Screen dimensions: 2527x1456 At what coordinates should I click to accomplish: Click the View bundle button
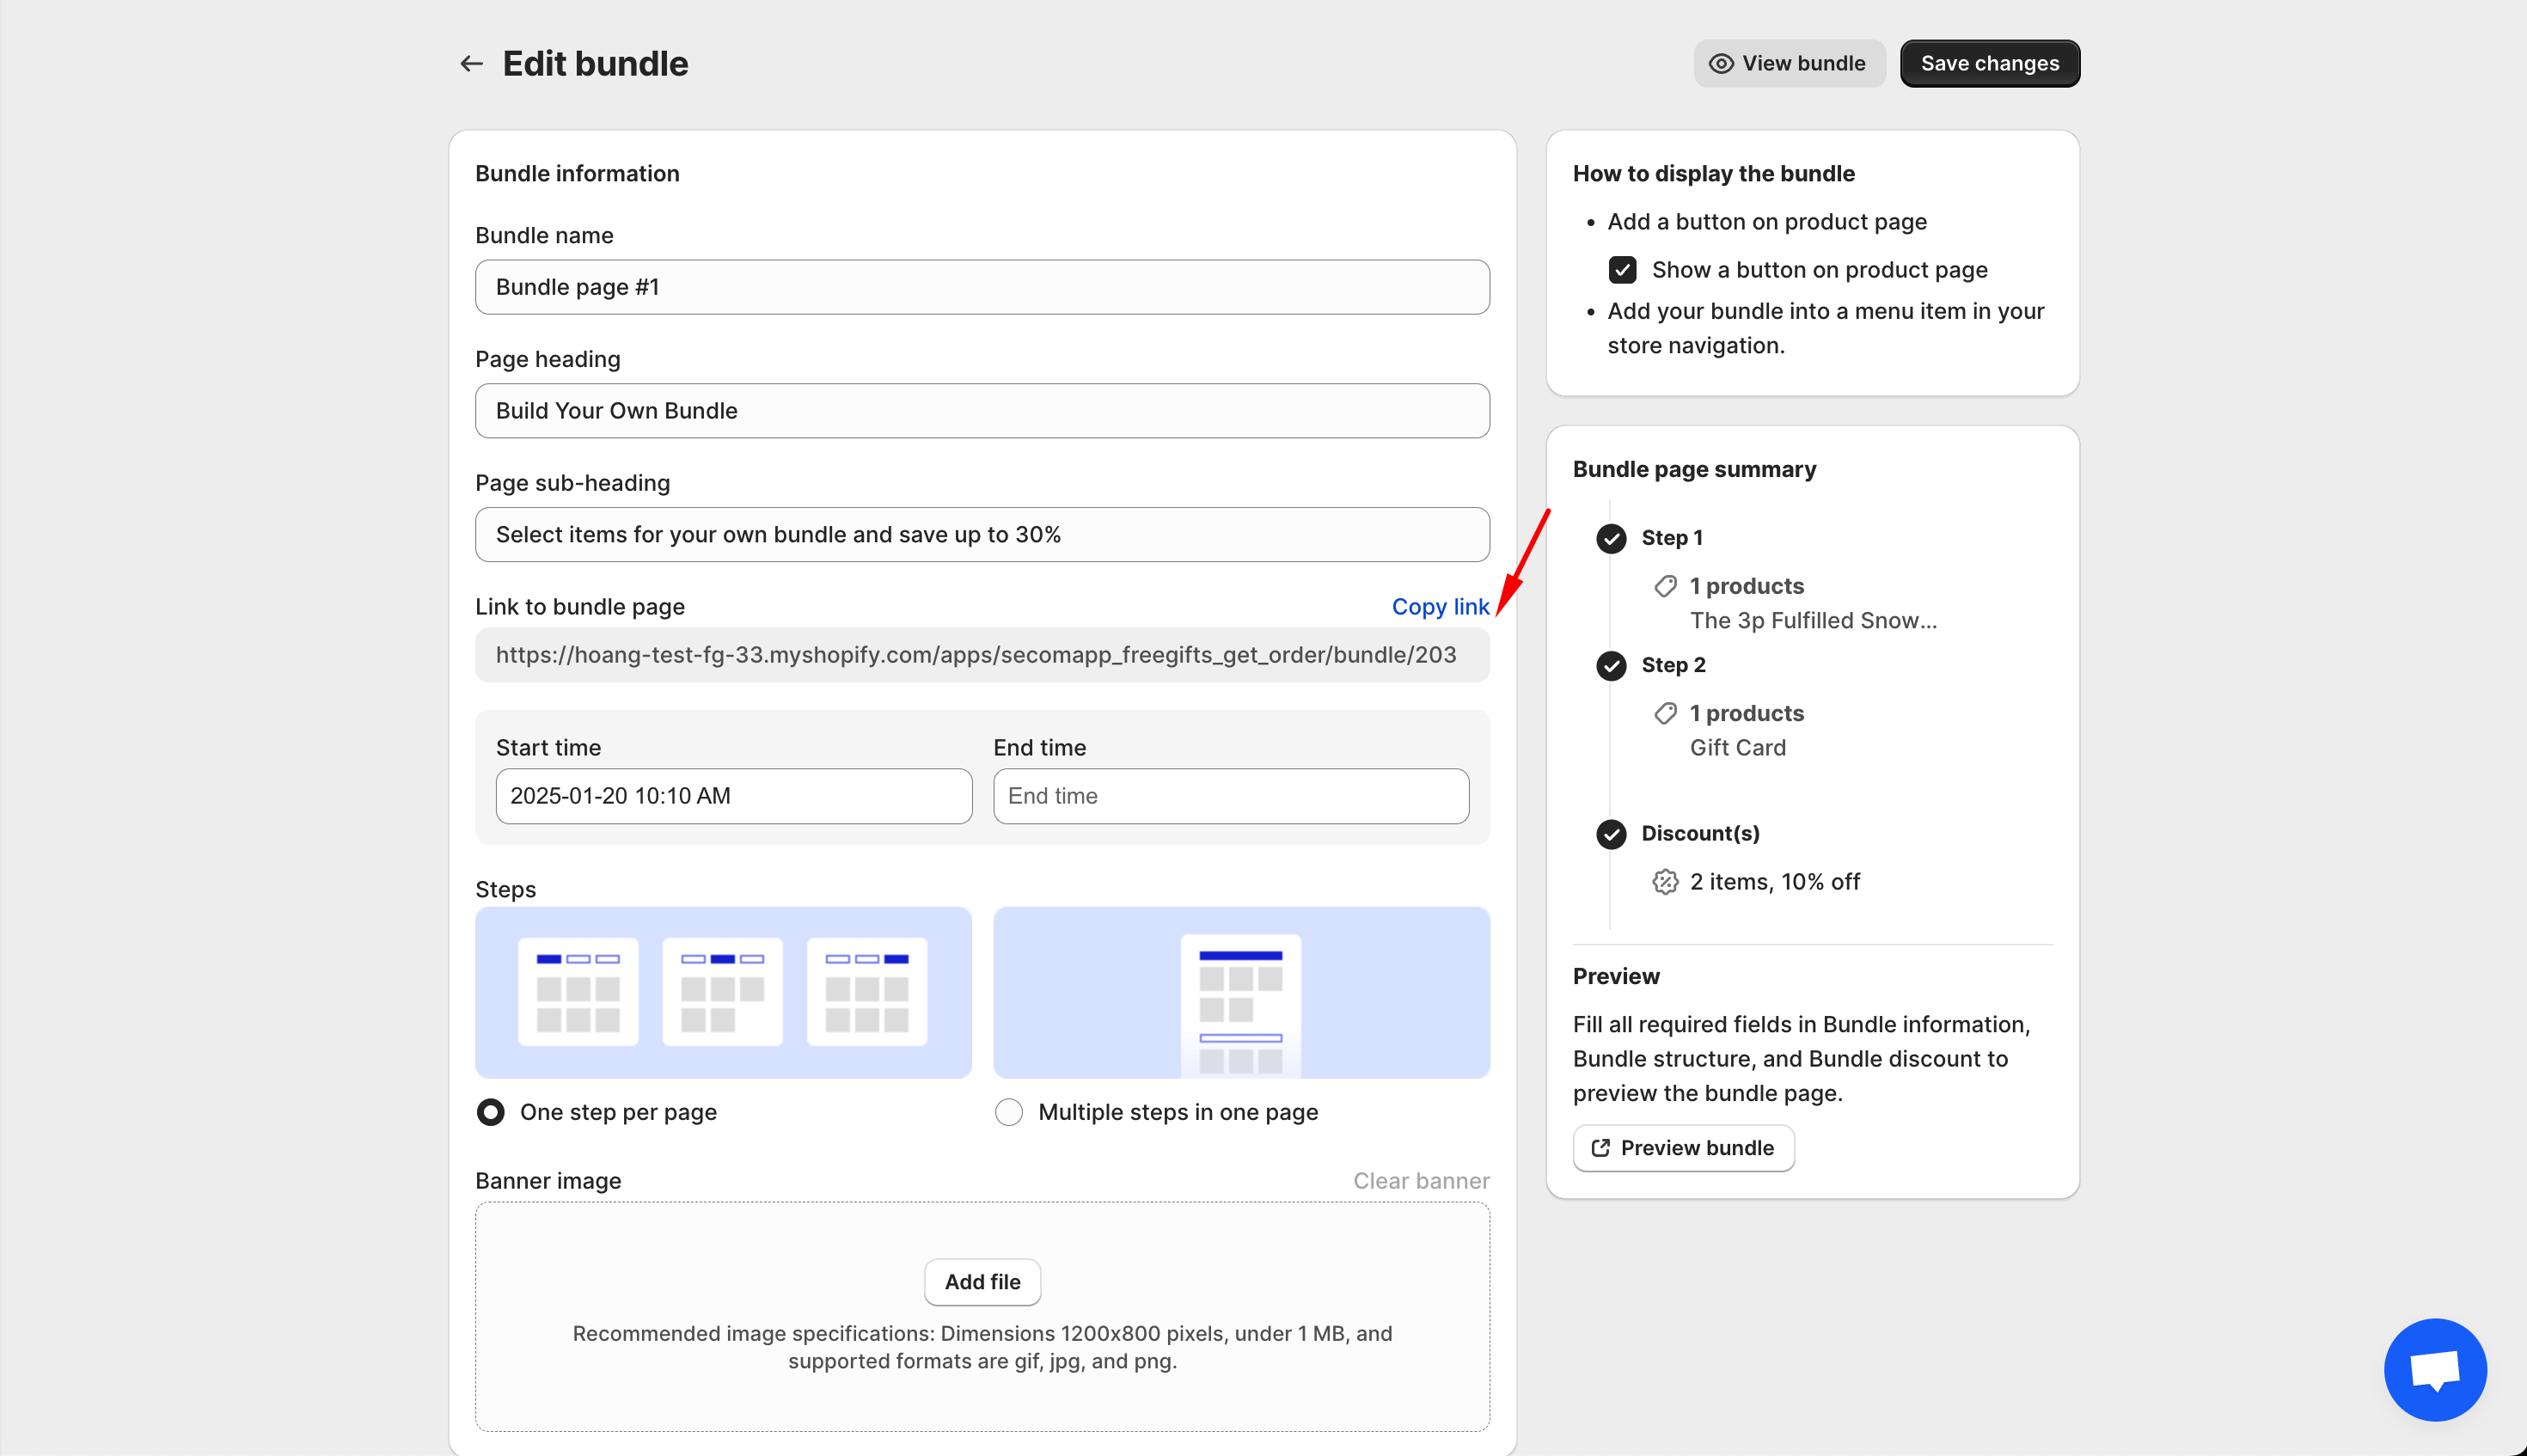(x=1789, y=64)
